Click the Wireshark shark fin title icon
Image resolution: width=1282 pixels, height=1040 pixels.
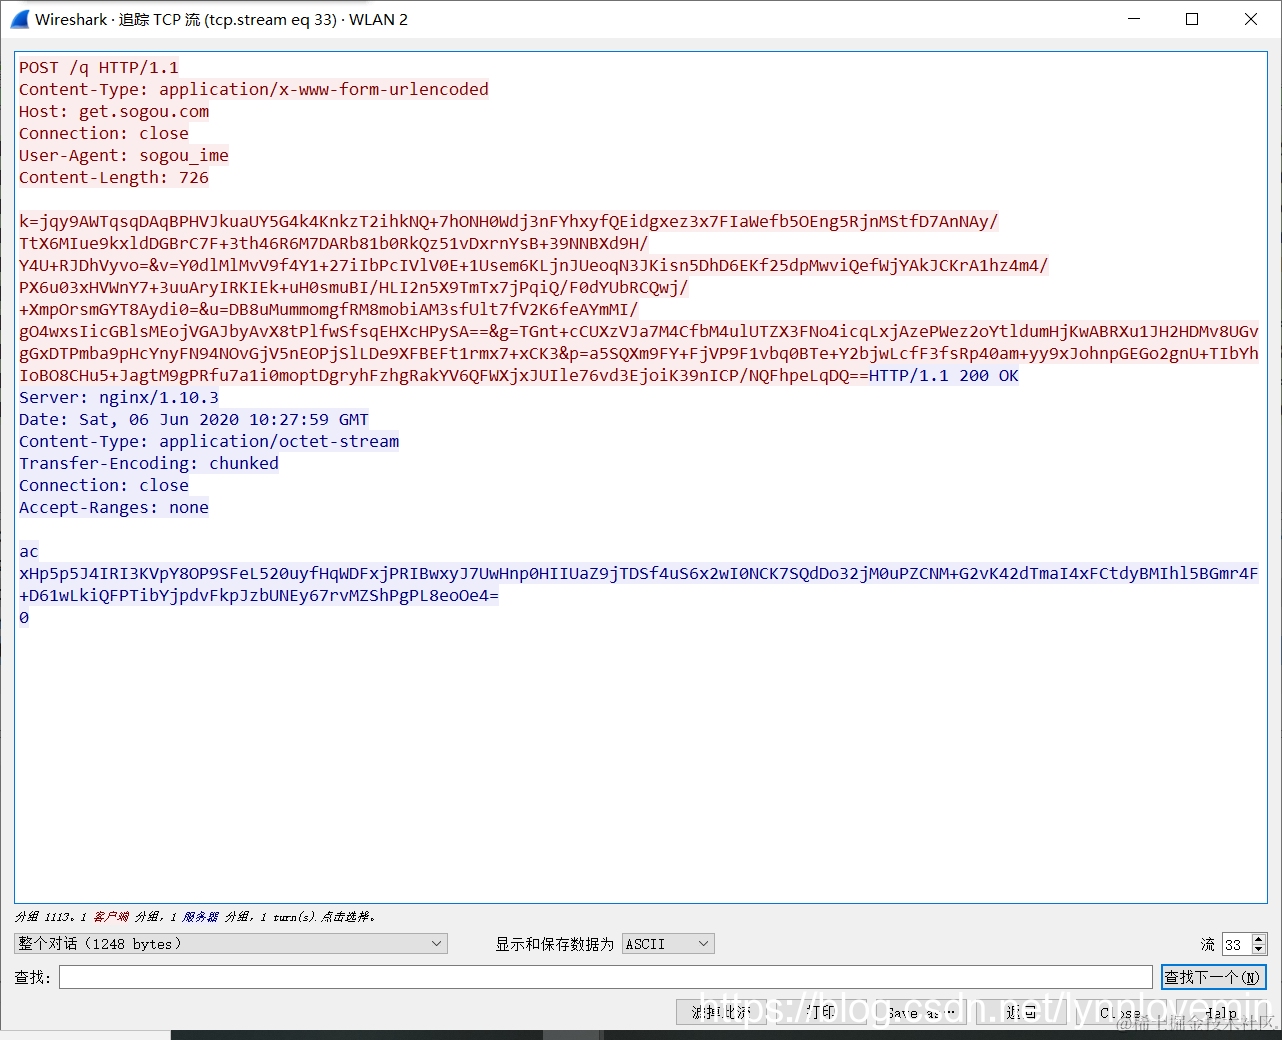tap(20, 19)
